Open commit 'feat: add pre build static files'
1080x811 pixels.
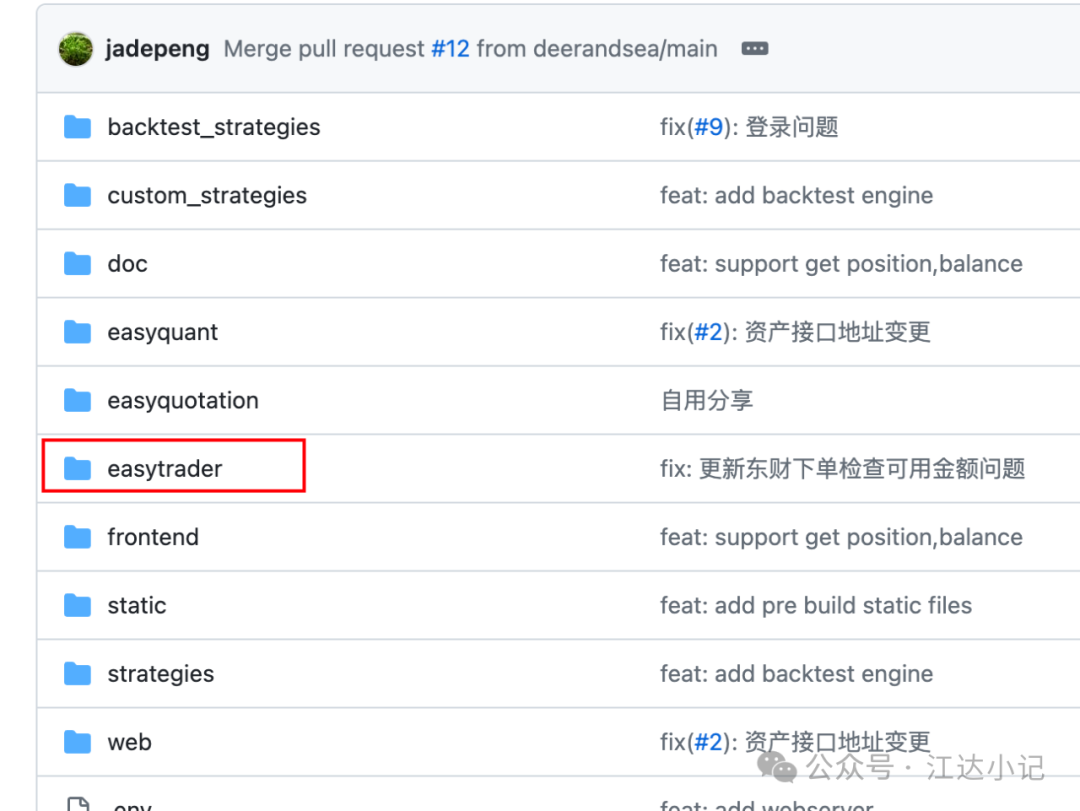(815, 606)
